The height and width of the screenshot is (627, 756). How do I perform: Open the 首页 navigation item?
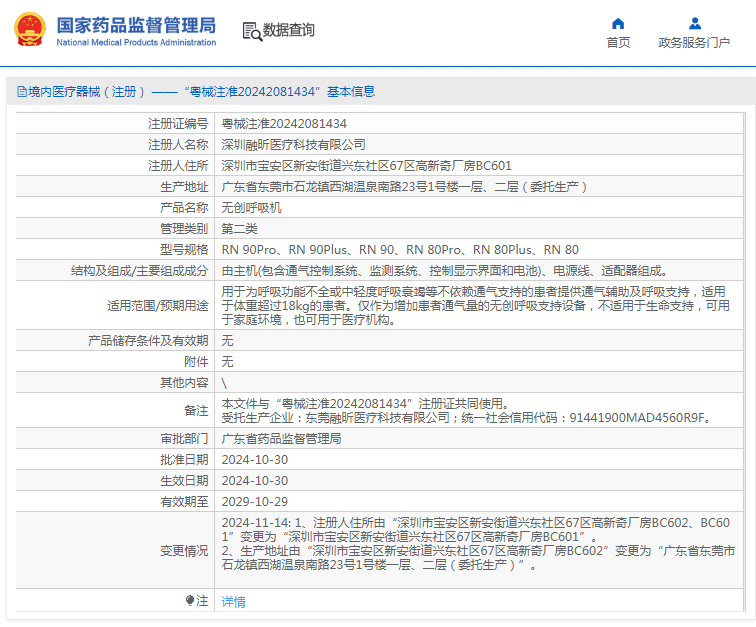click(x=618, y=42)
